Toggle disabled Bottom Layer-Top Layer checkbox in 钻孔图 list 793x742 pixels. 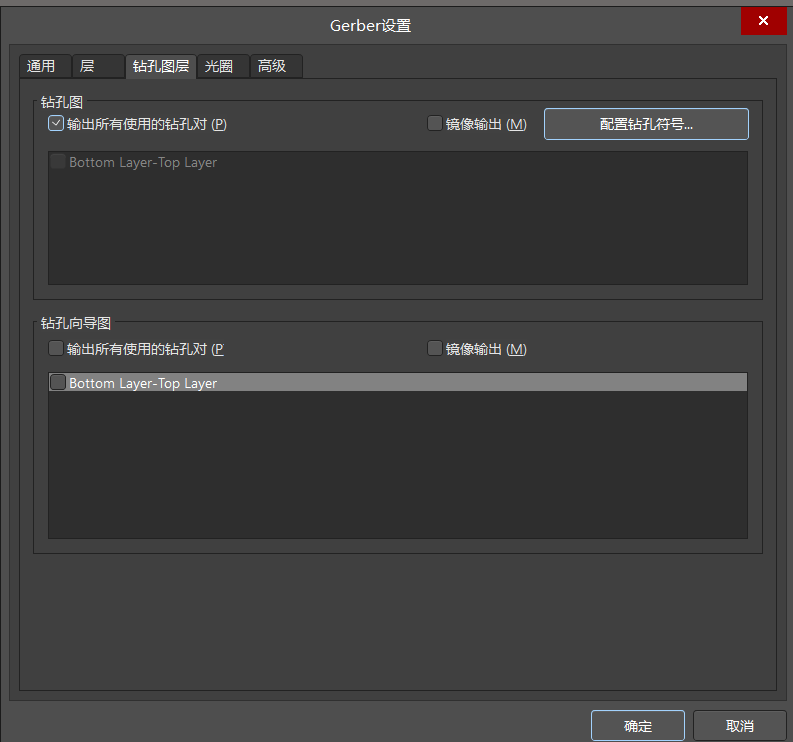click(58, 162)
